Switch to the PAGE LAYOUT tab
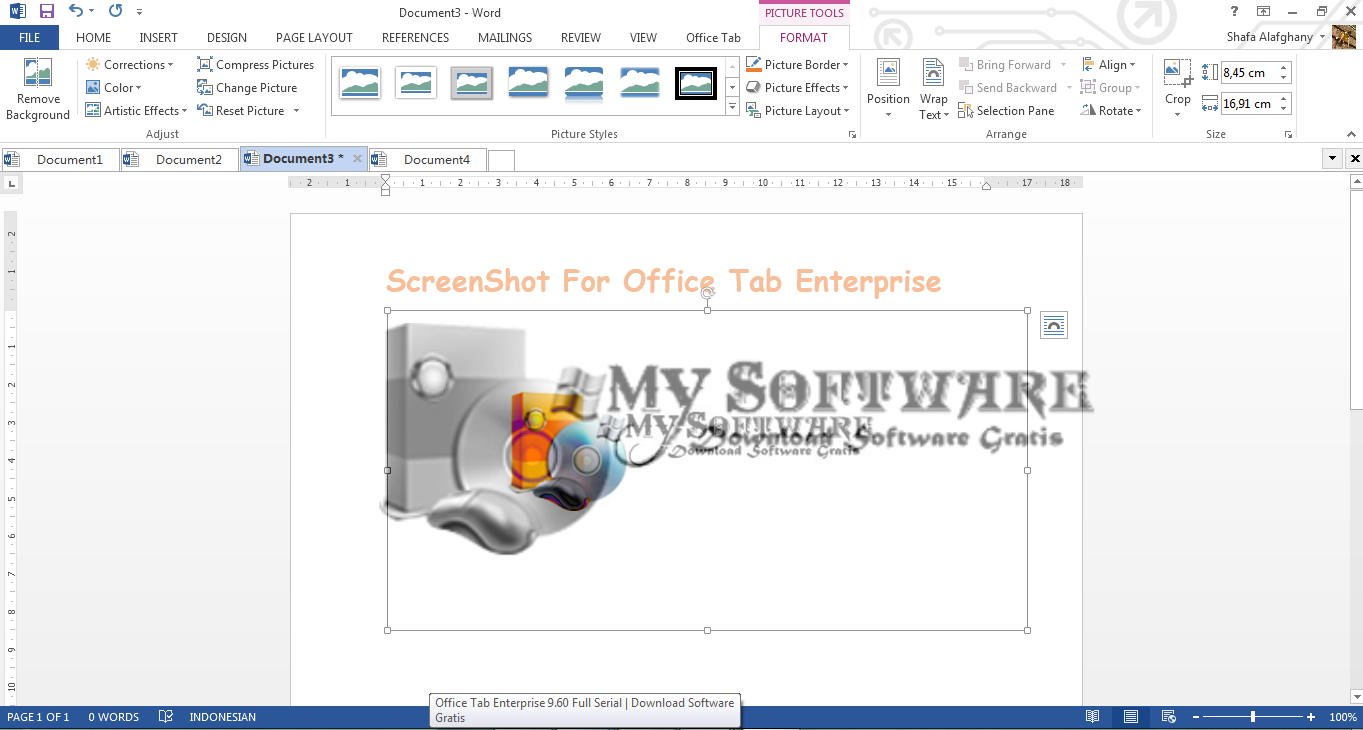Viewport: 1363px width, 730px height. coord(314,38)
